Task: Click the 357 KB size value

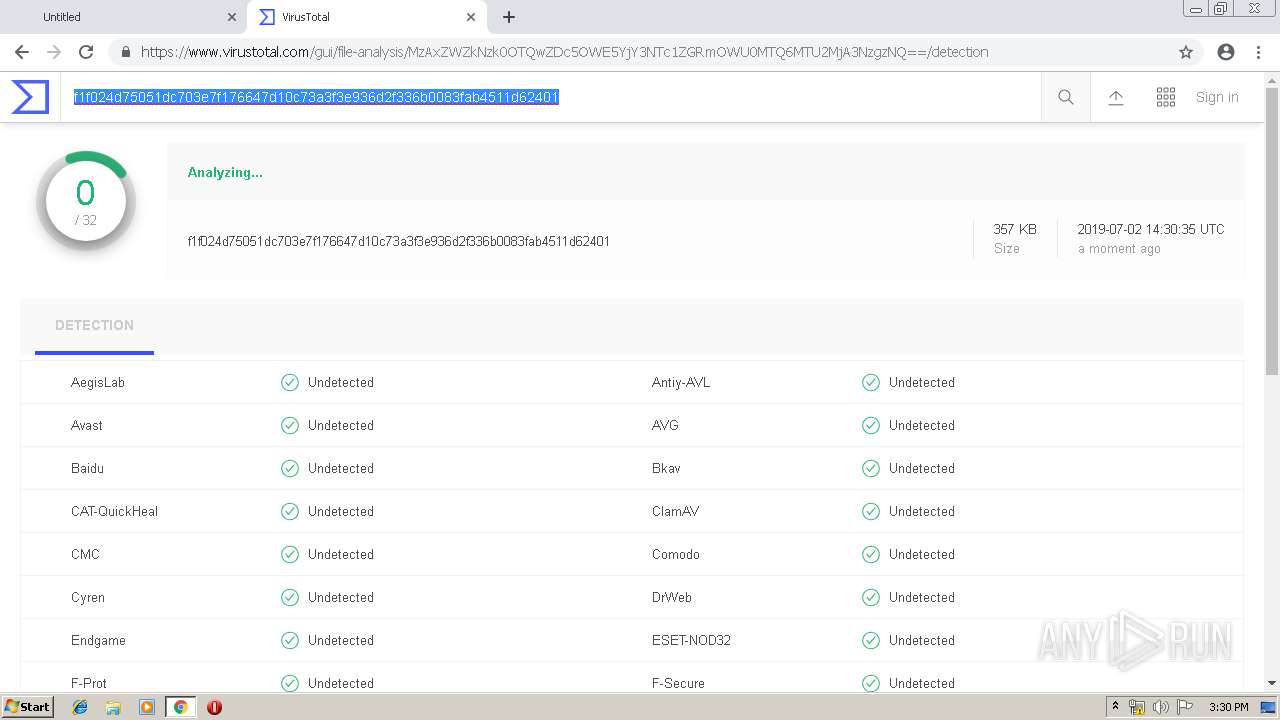Action: click(1015, 229)
